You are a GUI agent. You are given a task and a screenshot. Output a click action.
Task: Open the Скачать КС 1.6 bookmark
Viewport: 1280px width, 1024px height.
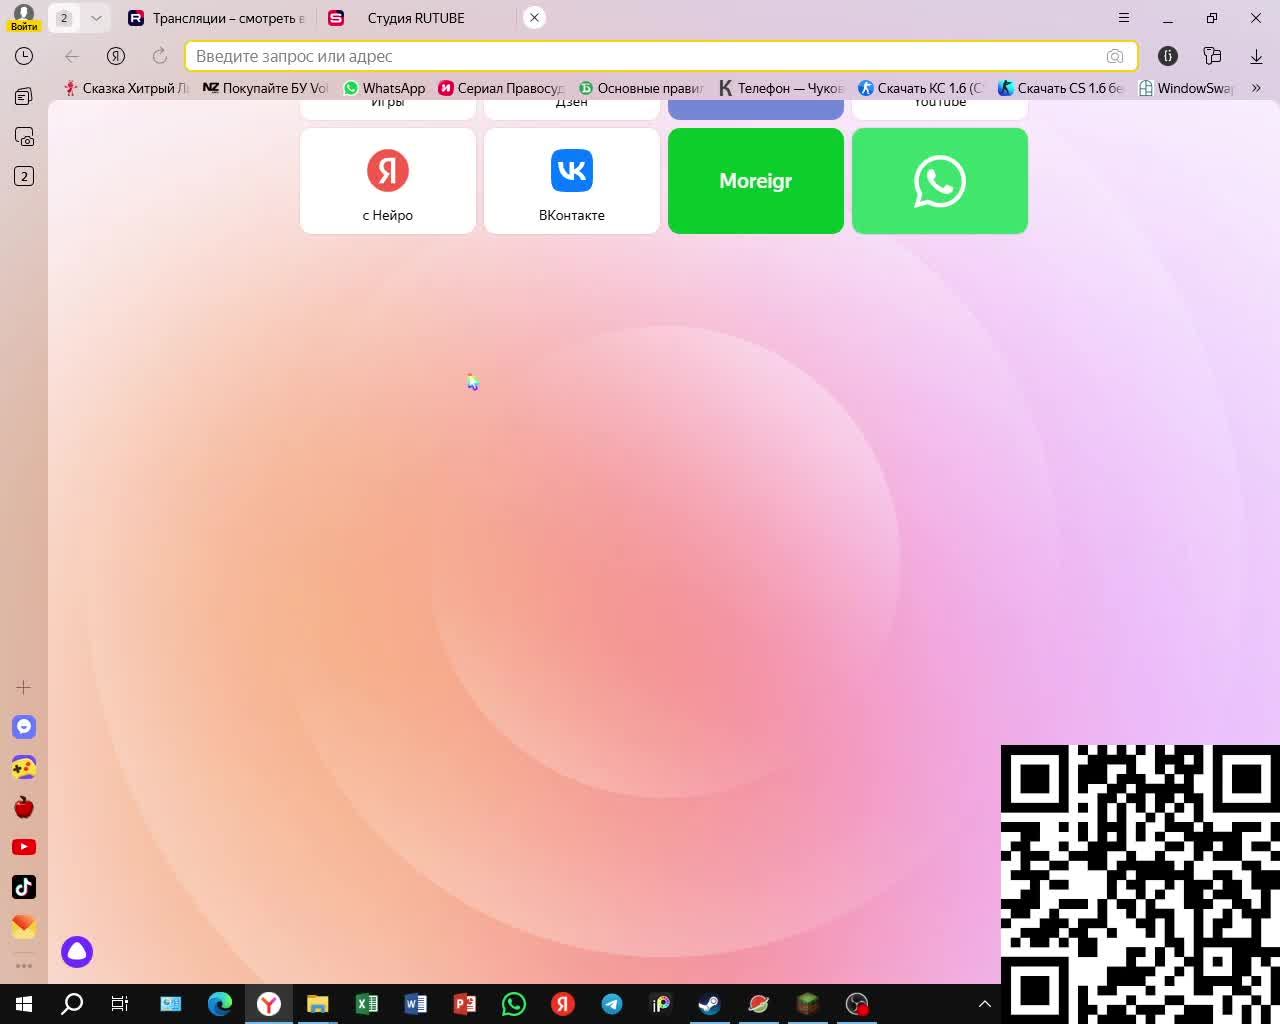922,88
